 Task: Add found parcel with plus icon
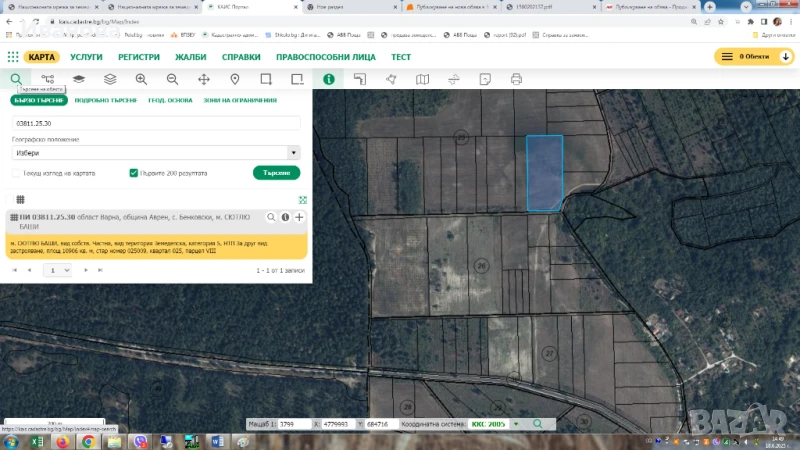299,217
